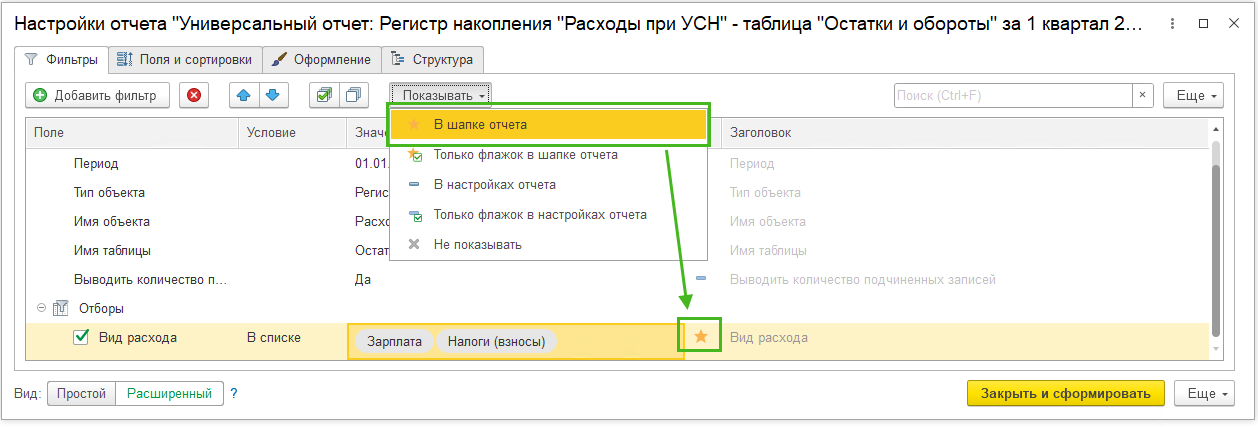Uncheck all filters with the empty boxes icon
This screenshot has width=1258, height=427.
(354, 95)
